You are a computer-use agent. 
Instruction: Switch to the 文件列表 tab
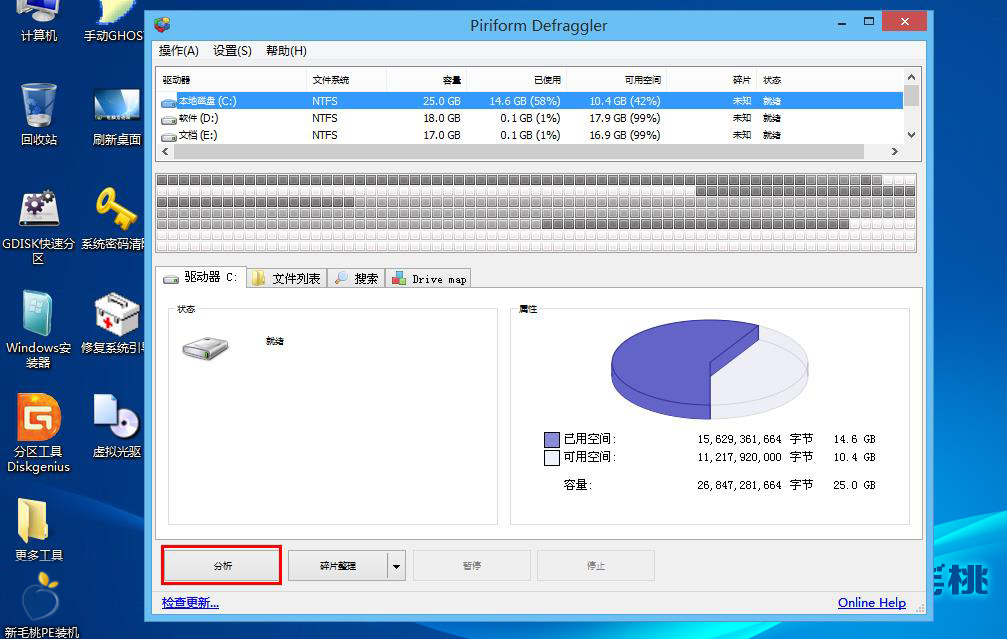click(287, 278)
